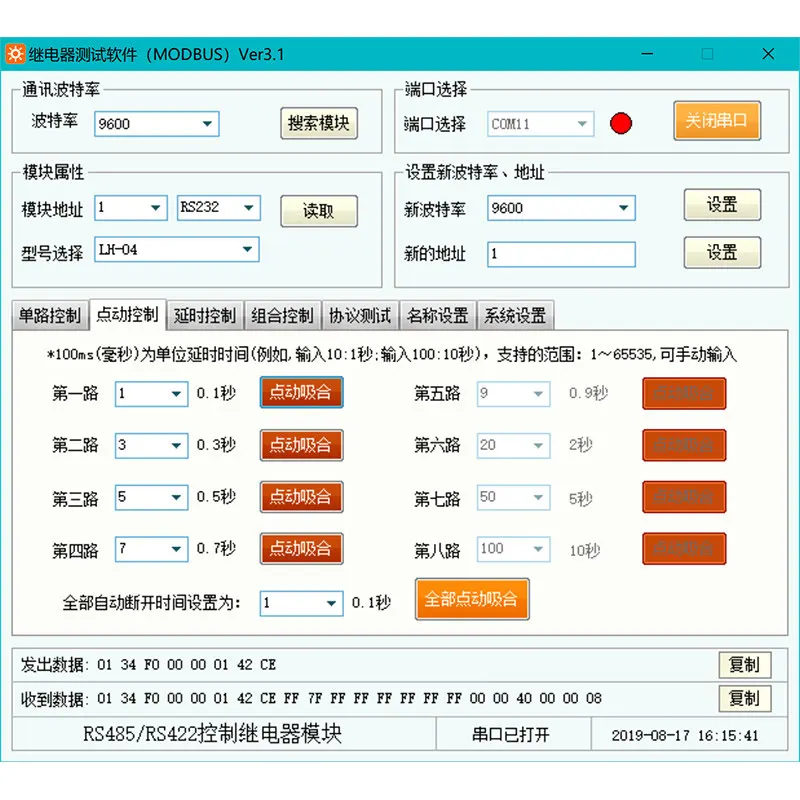800x800 pixels.
Task: Open the RS232 interface type dropdown
Action: (219, 208)
